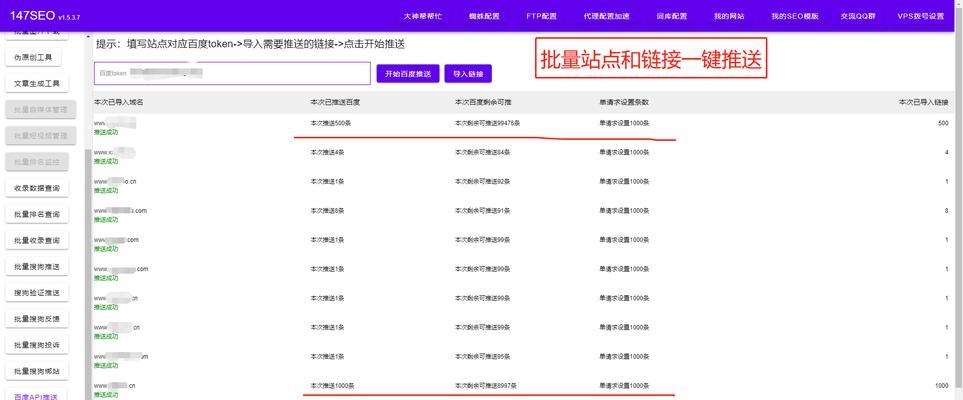Image resolution: width=963 pixels, height=400 pixels.
Task: Open 百度API推送 at the sidebar bottom
Action: (37, 396)
